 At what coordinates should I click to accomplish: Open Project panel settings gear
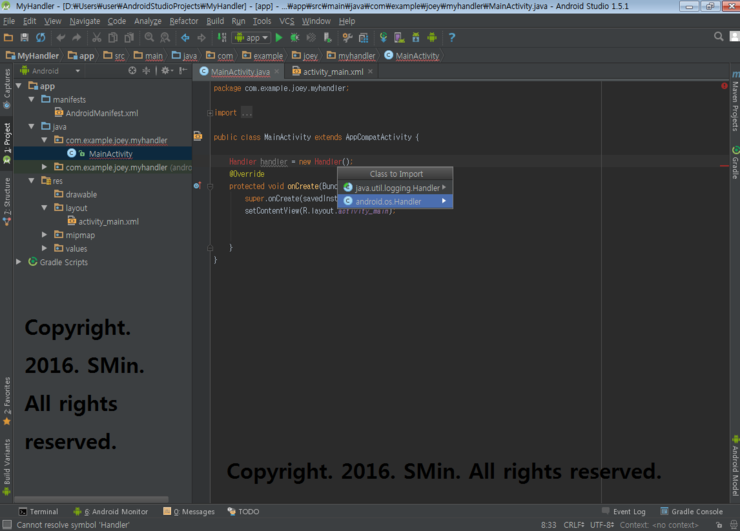166,70
